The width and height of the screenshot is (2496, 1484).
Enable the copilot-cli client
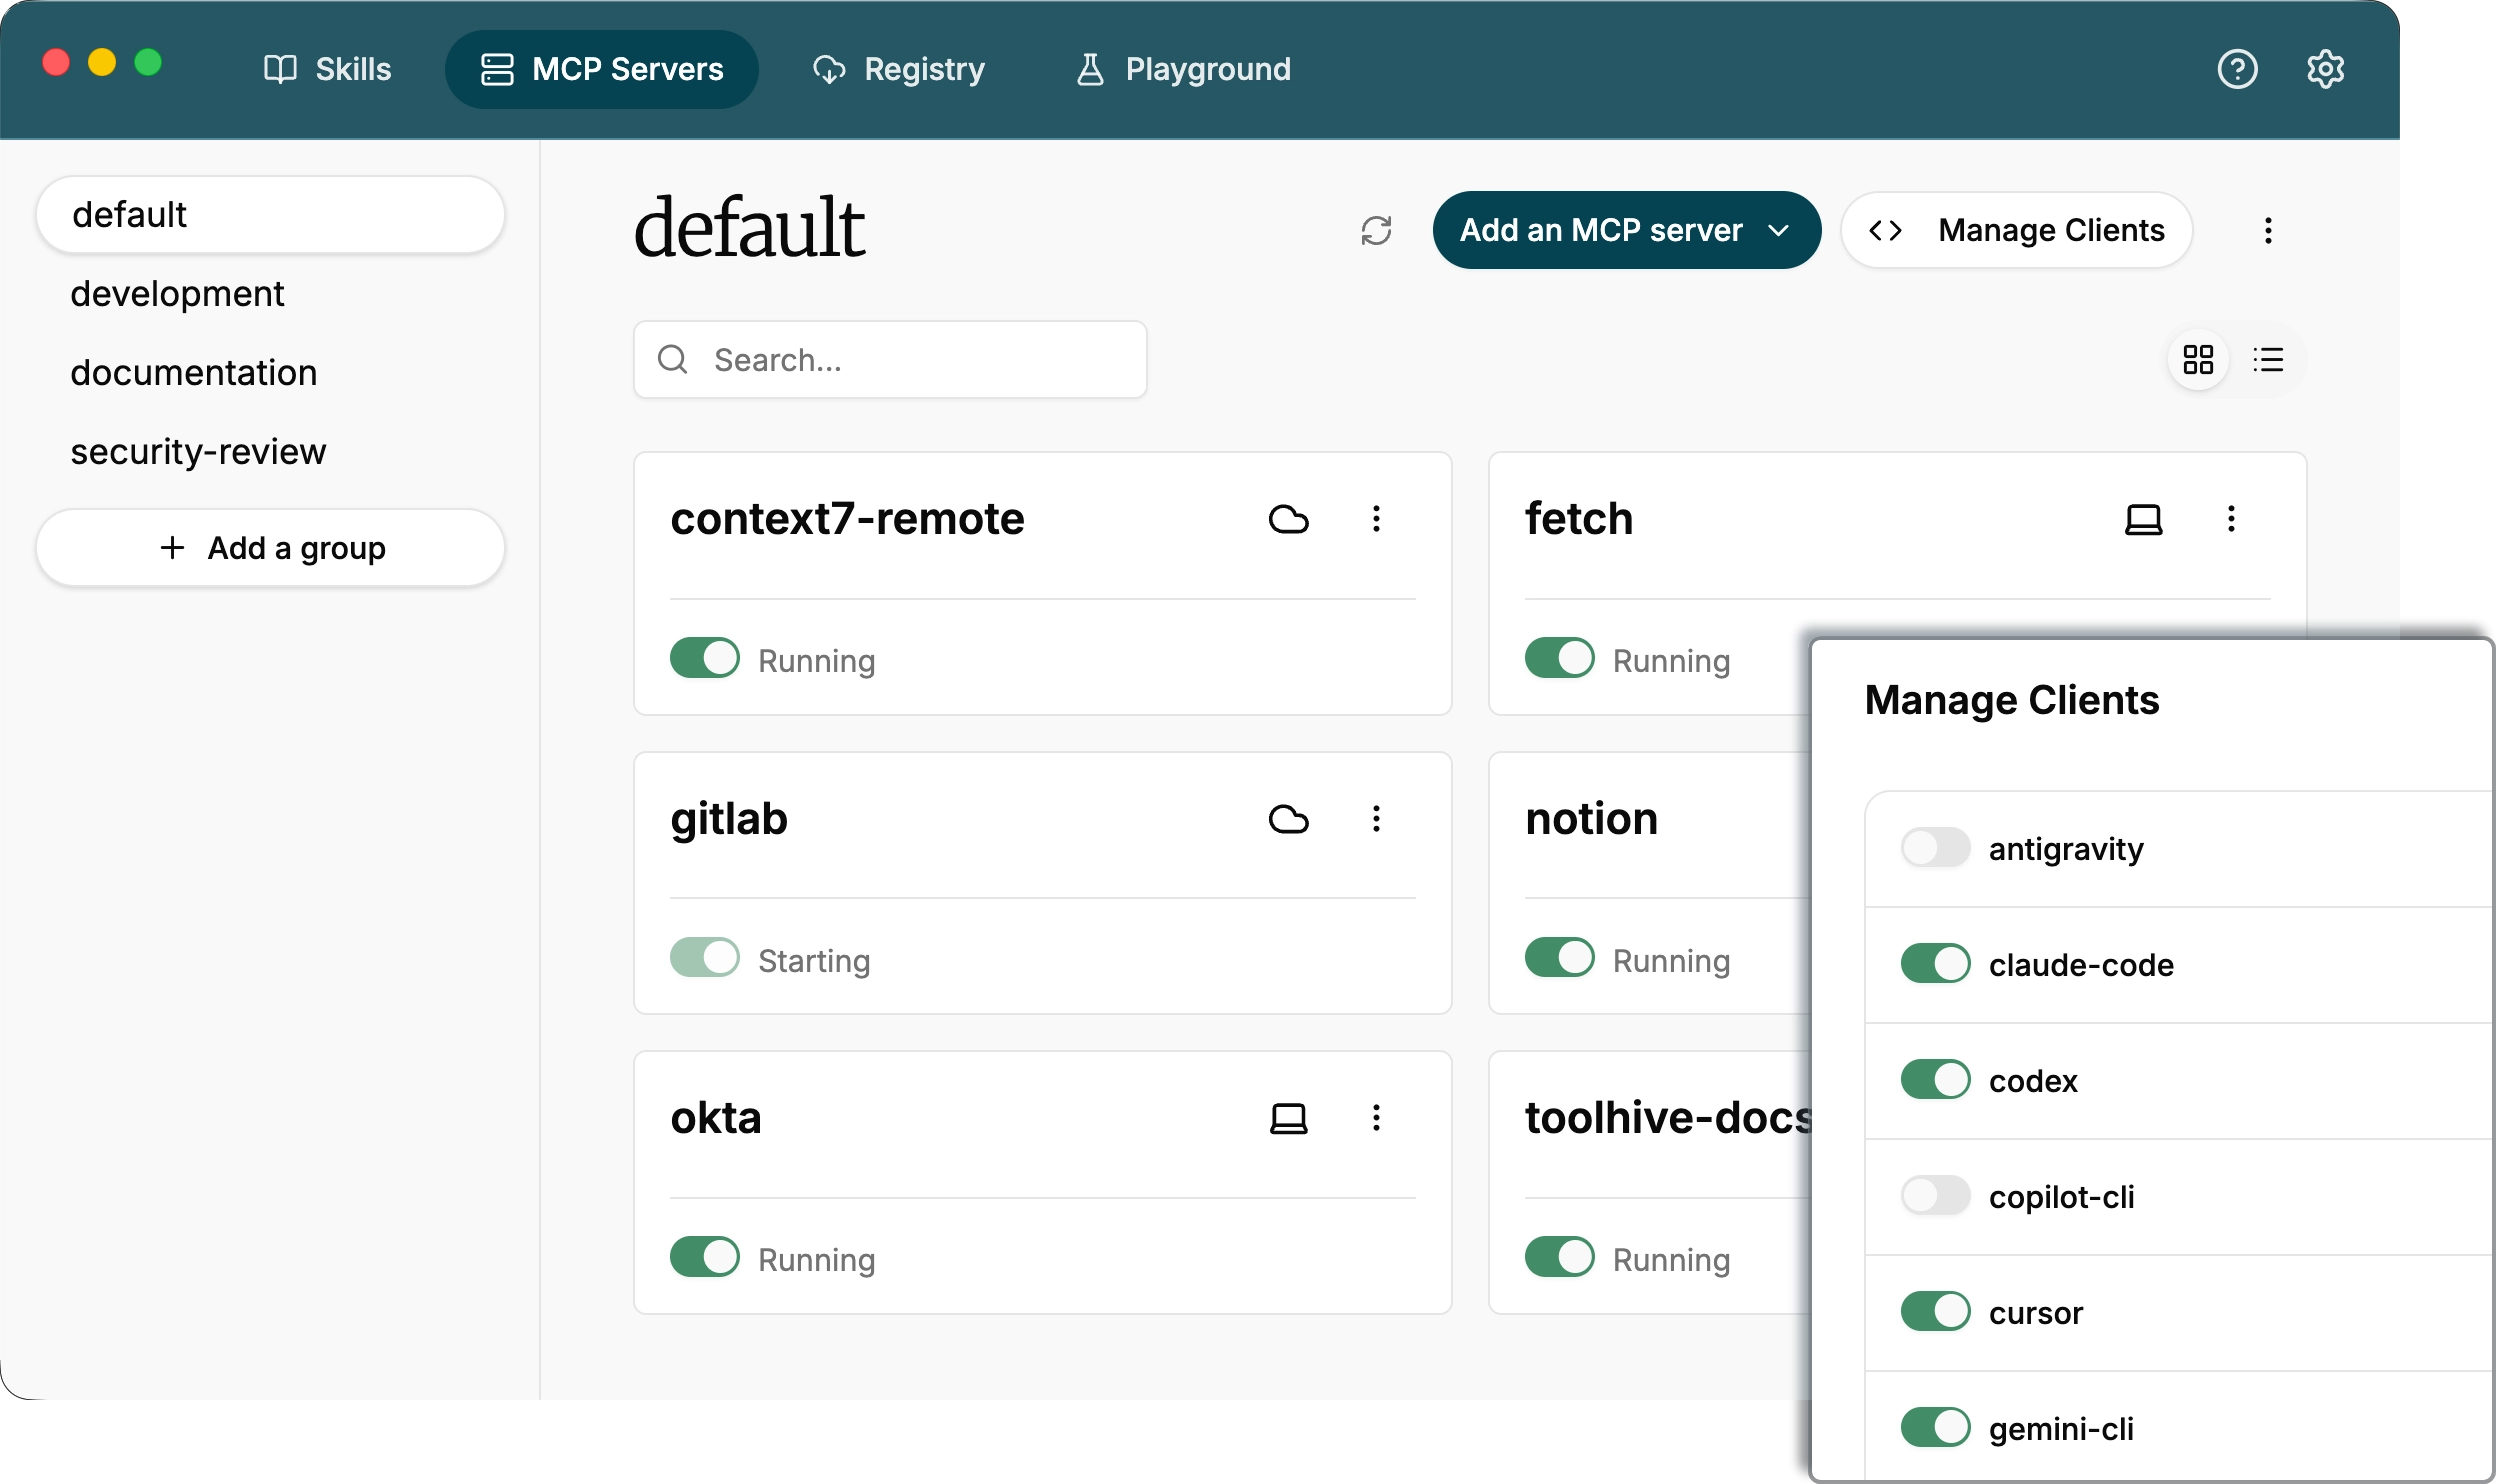click(x=1935, y=1196)
